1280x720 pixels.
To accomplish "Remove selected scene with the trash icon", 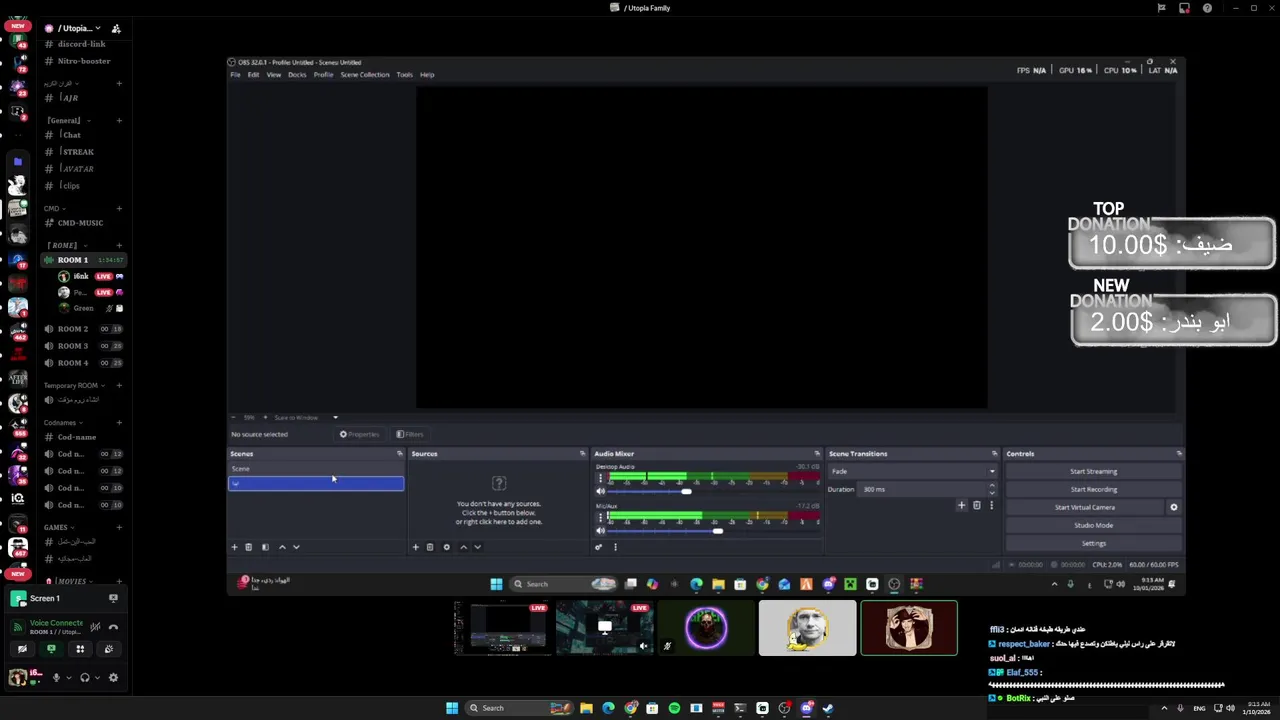I will (x=248, y=547).
